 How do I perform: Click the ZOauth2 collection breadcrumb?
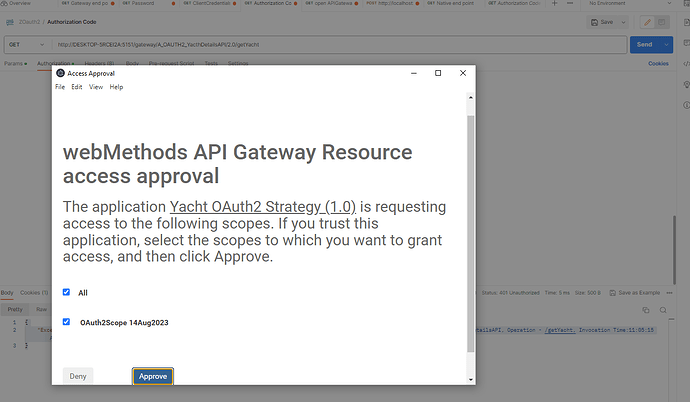[x=29, y=22]
